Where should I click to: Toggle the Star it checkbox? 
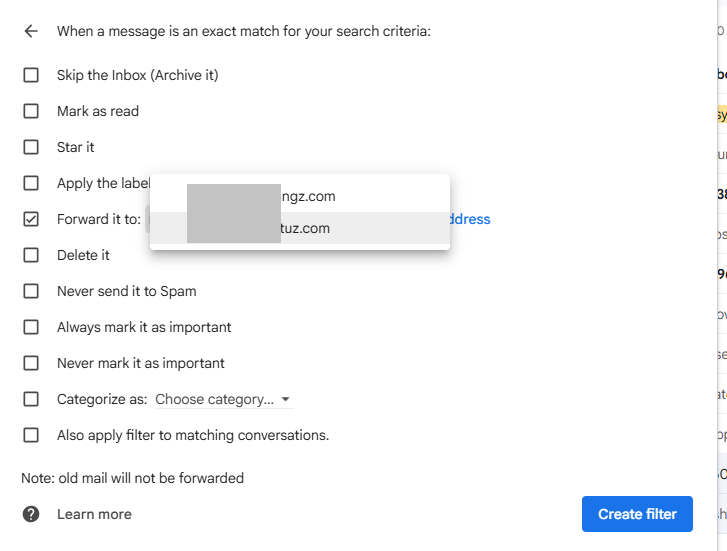[x=31, y=147]
